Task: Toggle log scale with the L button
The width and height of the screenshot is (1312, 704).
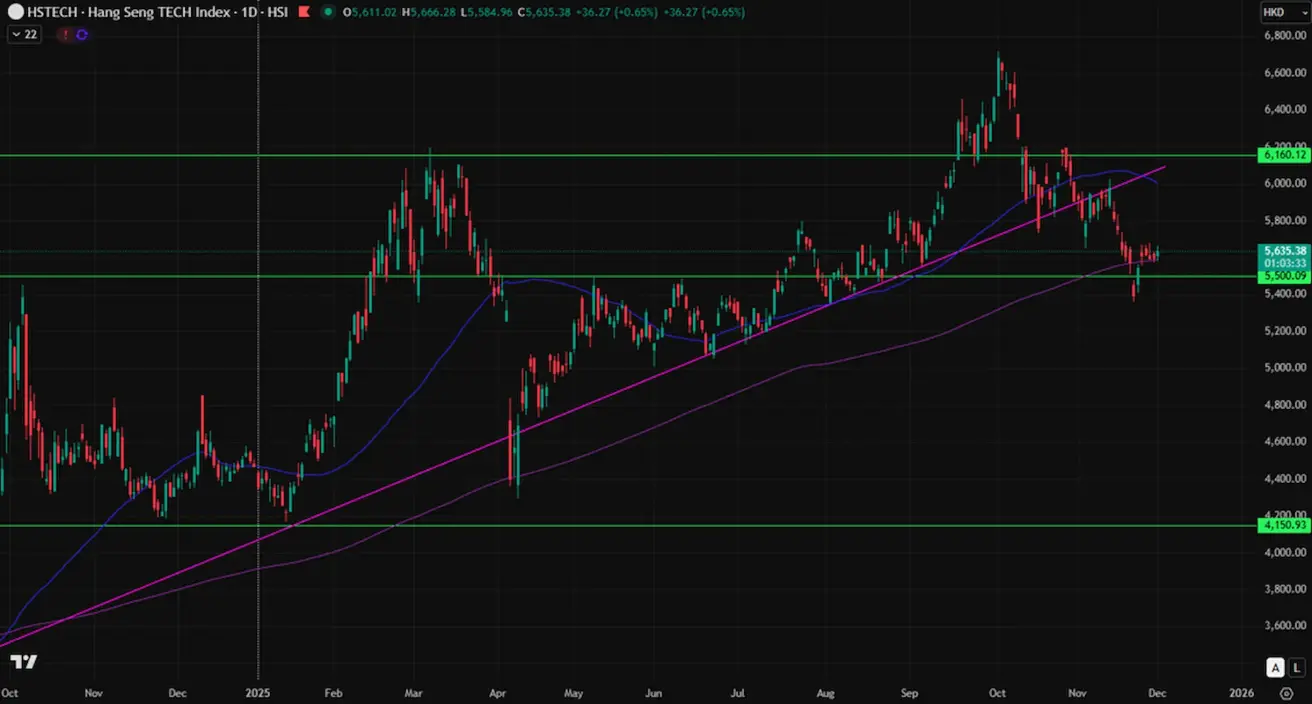Action: [1296, 668]
